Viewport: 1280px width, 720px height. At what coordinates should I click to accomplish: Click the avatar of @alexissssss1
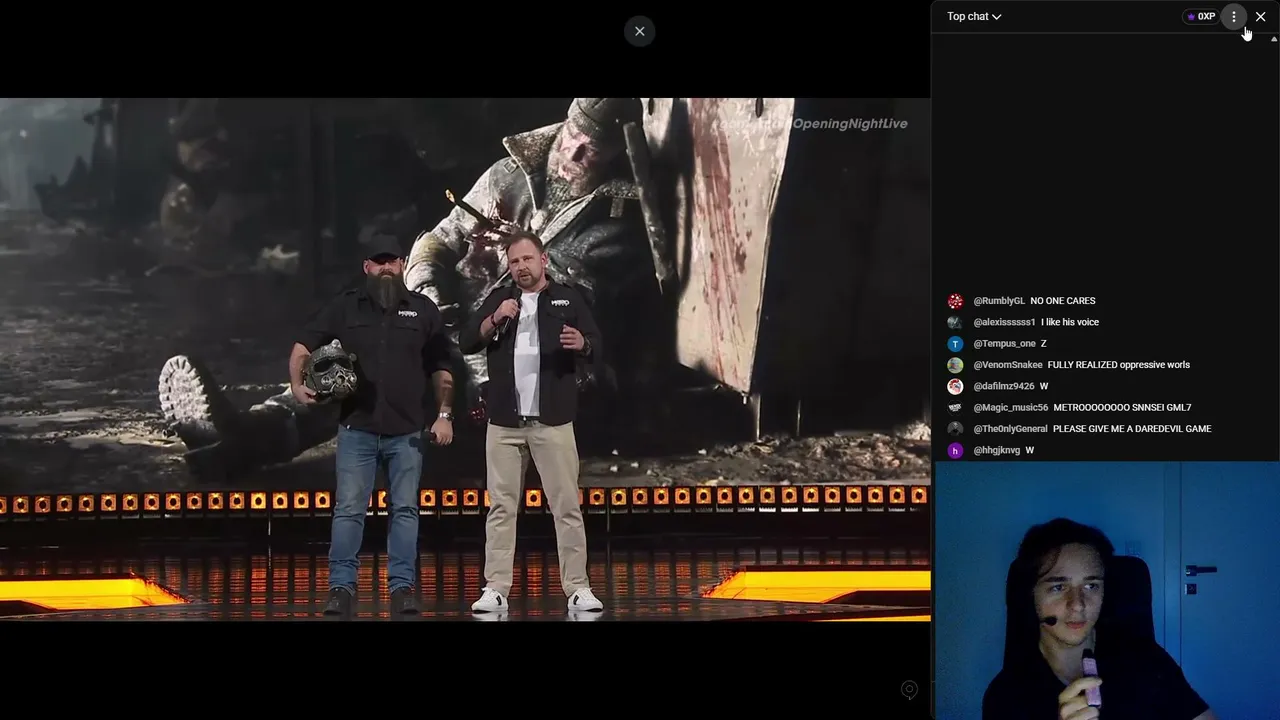coord(955,322)
